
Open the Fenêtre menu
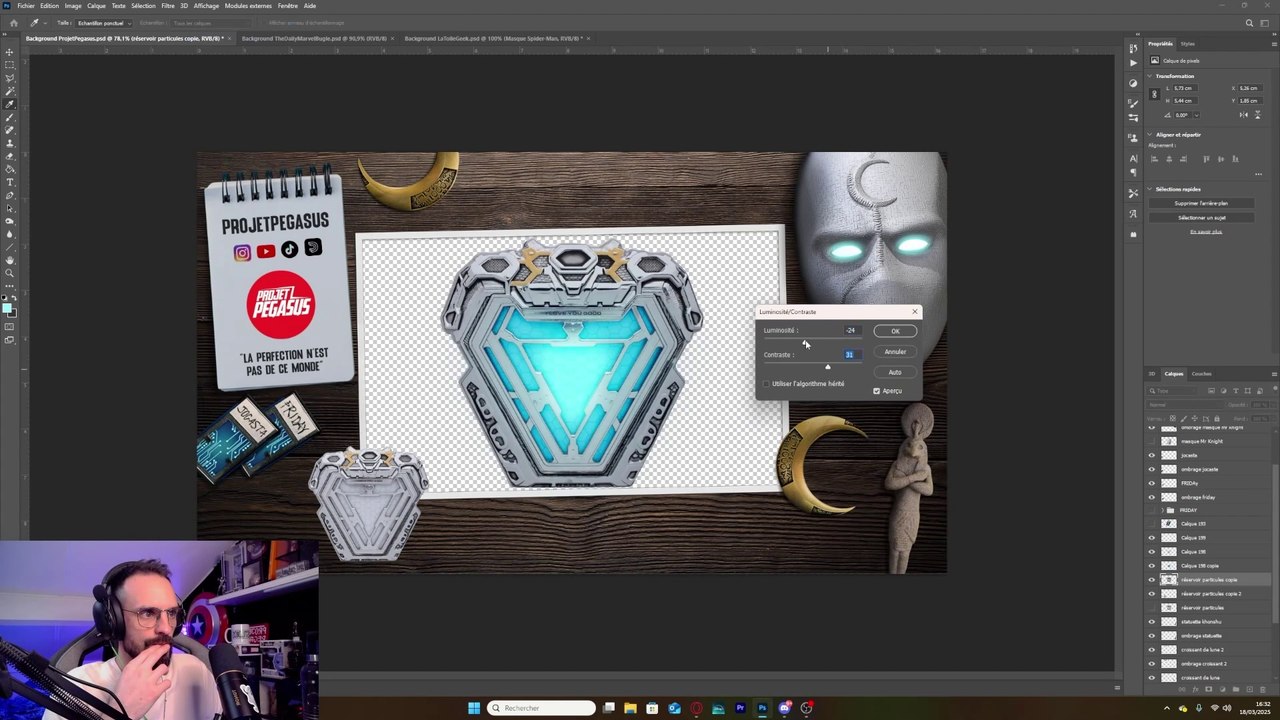(287, 6)
